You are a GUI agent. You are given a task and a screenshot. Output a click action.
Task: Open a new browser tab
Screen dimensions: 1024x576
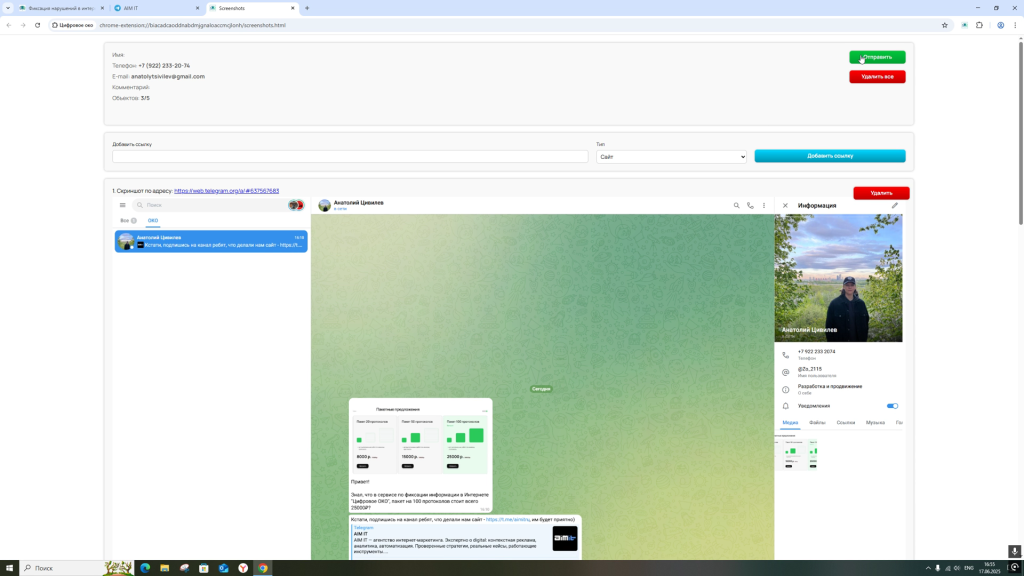[307, 8]
